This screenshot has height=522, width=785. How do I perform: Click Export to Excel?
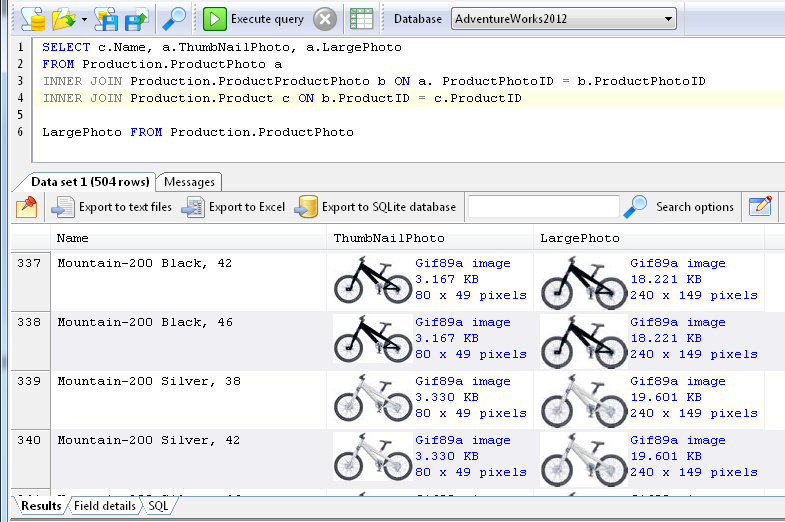click(235, 207)
